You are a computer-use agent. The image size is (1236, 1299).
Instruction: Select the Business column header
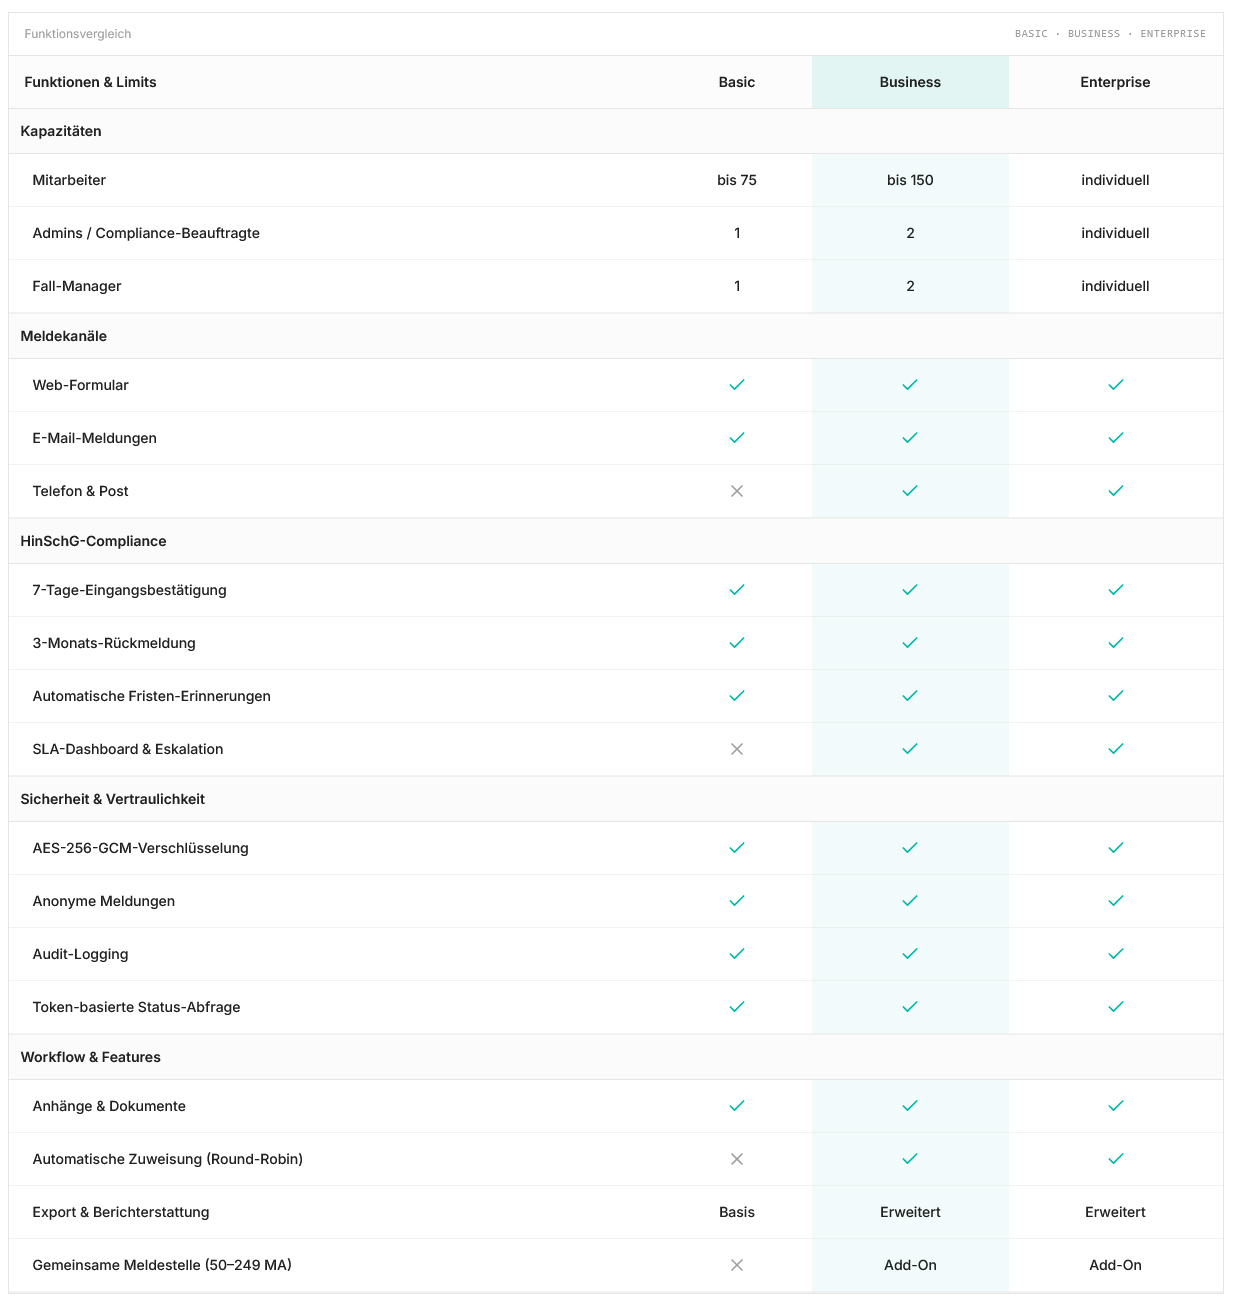(910, 82)
